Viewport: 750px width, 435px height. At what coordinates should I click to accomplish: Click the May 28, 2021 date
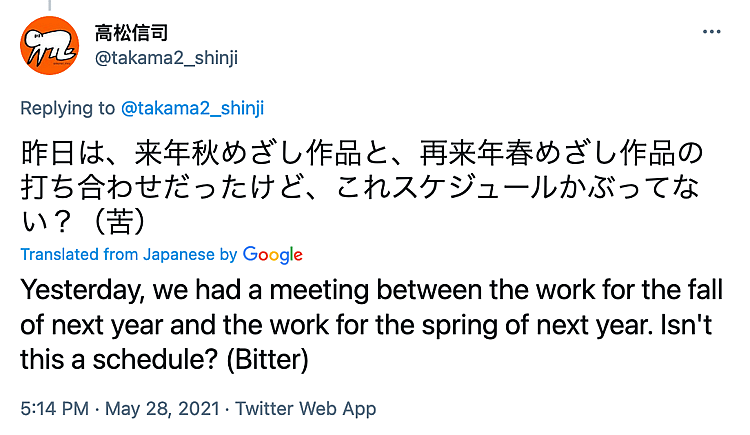point(162,408)
